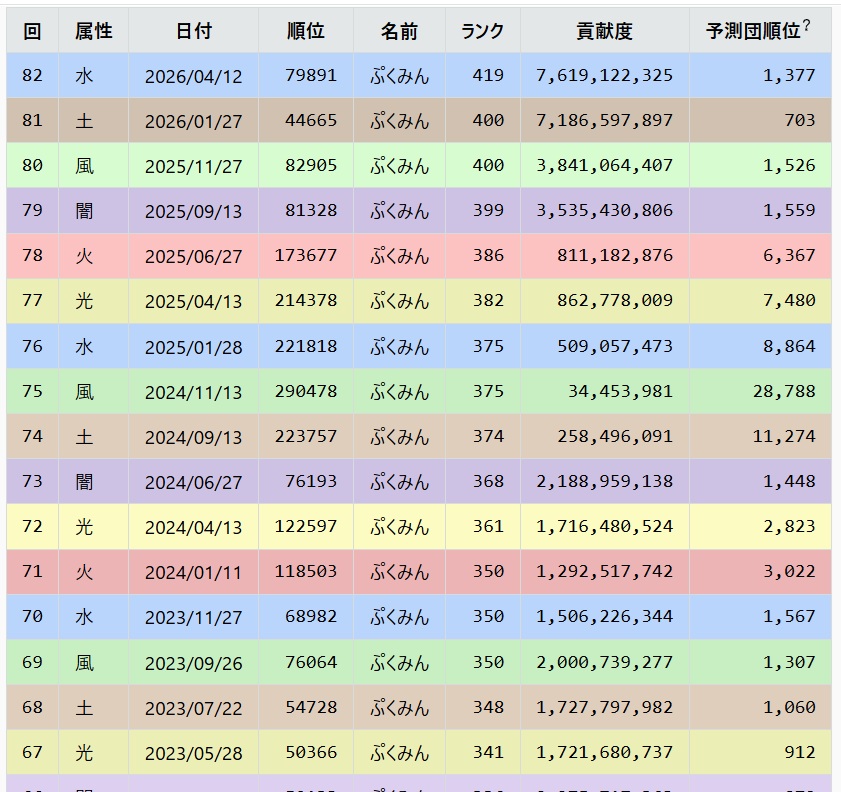Select the date cell 2025/11/27
The height and width of the screenshot is (792, 841).
click(x=193, y=166)
